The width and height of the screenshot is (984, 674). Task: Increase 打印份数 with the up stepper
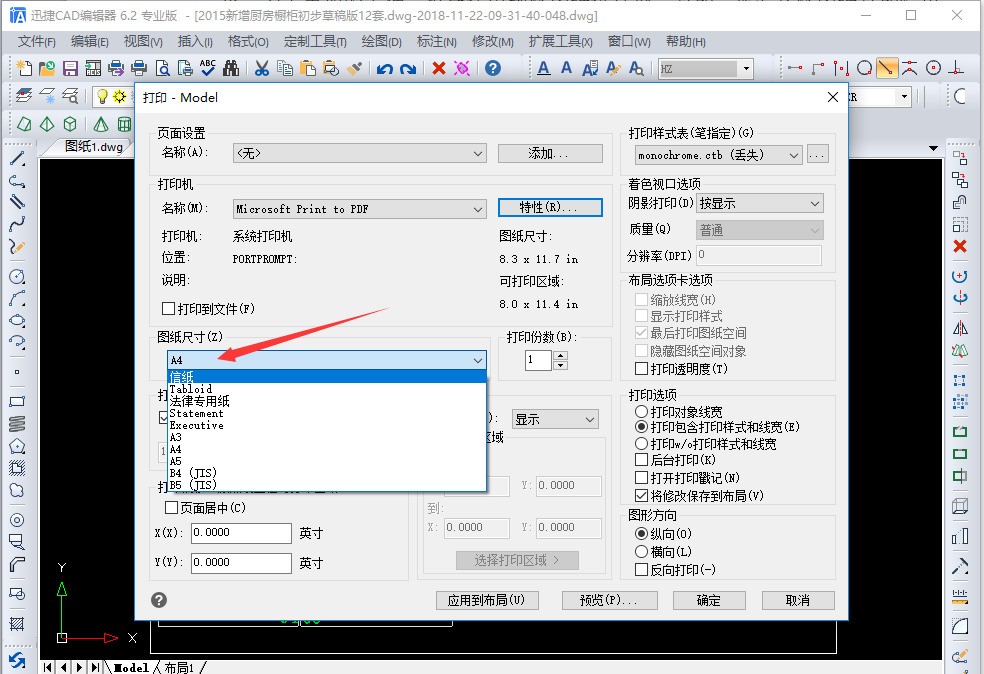[x=560, y=355]
